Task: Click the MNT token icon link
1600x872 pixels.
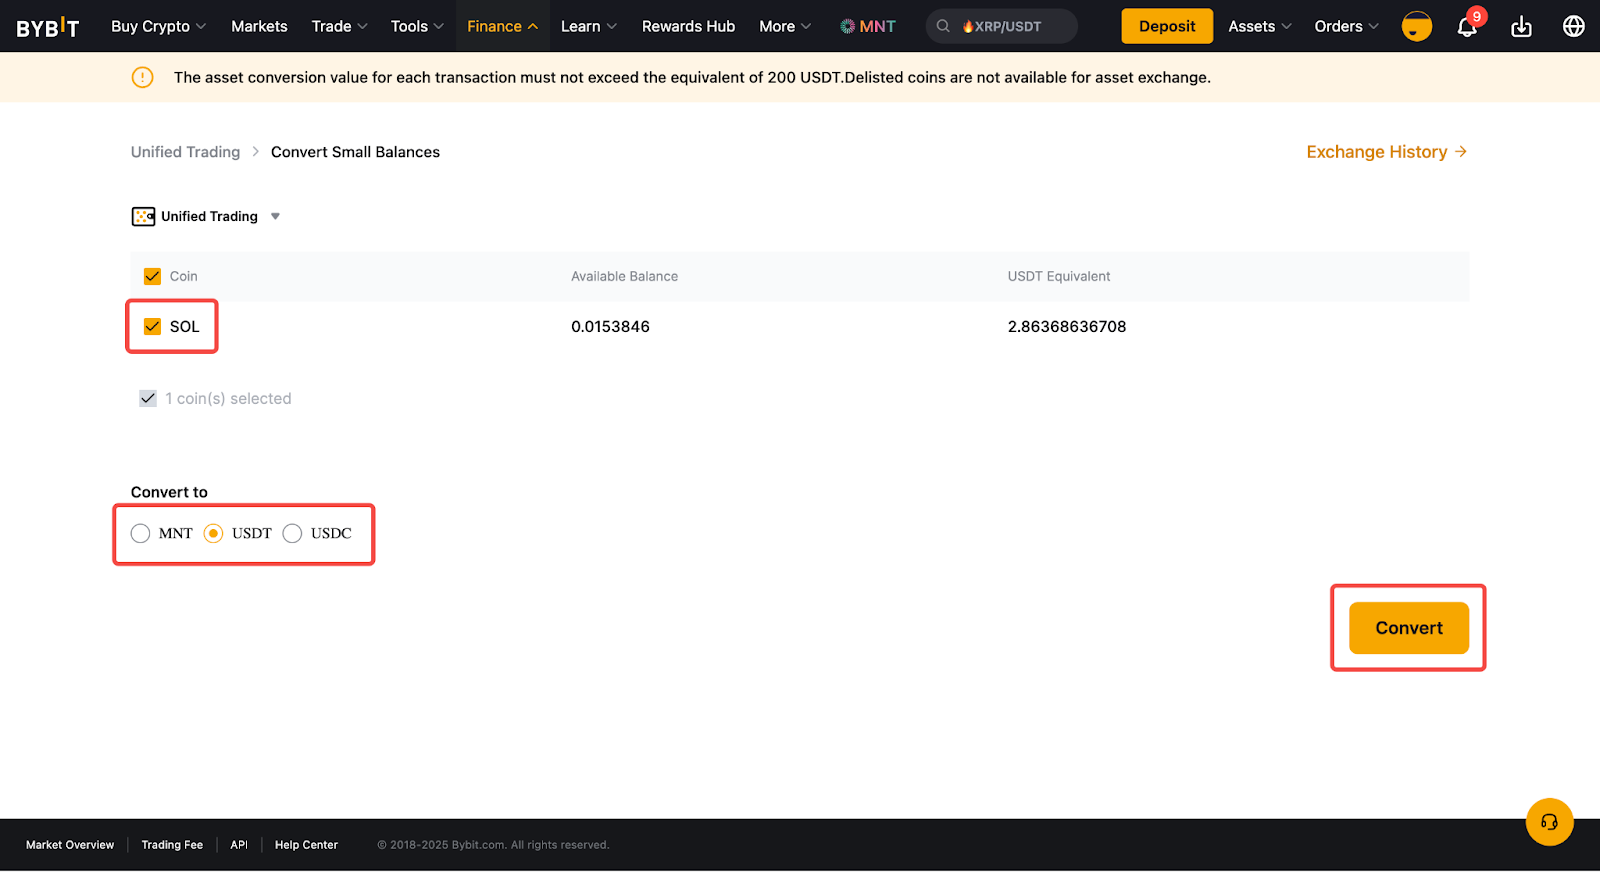Action: pyautogui.click(x=867, y=27)
